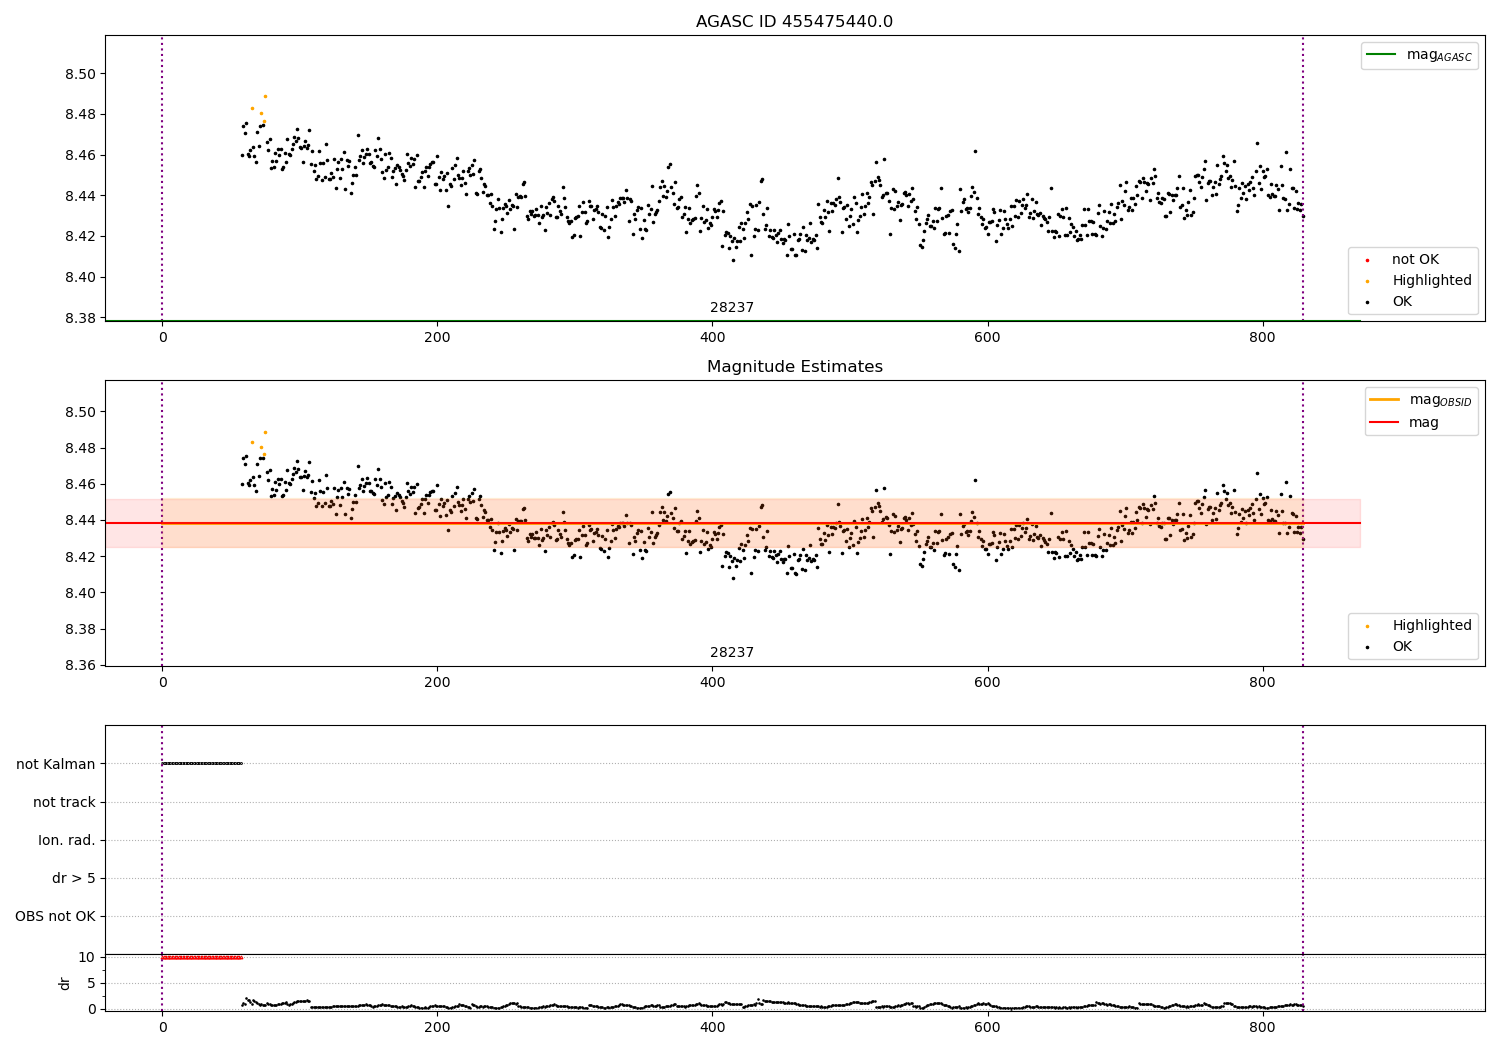
Task: Click the red dr points at value 10
Action: coord(202,958)
